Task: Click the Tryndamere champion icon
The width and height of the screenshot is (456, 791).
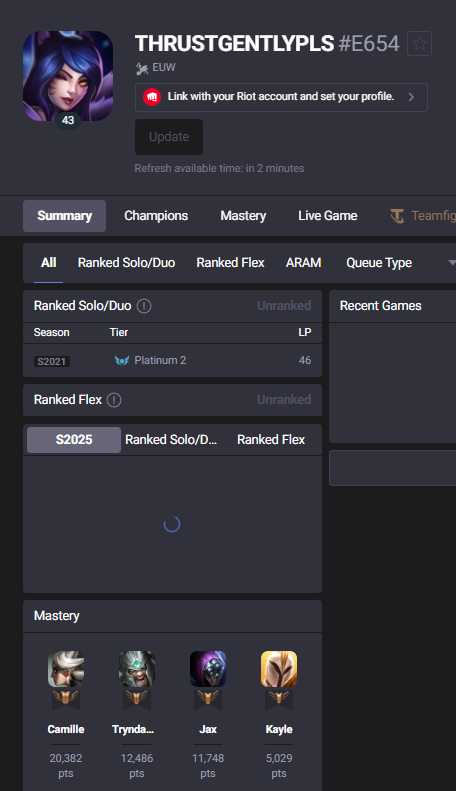Action: [x=137, y=669]
